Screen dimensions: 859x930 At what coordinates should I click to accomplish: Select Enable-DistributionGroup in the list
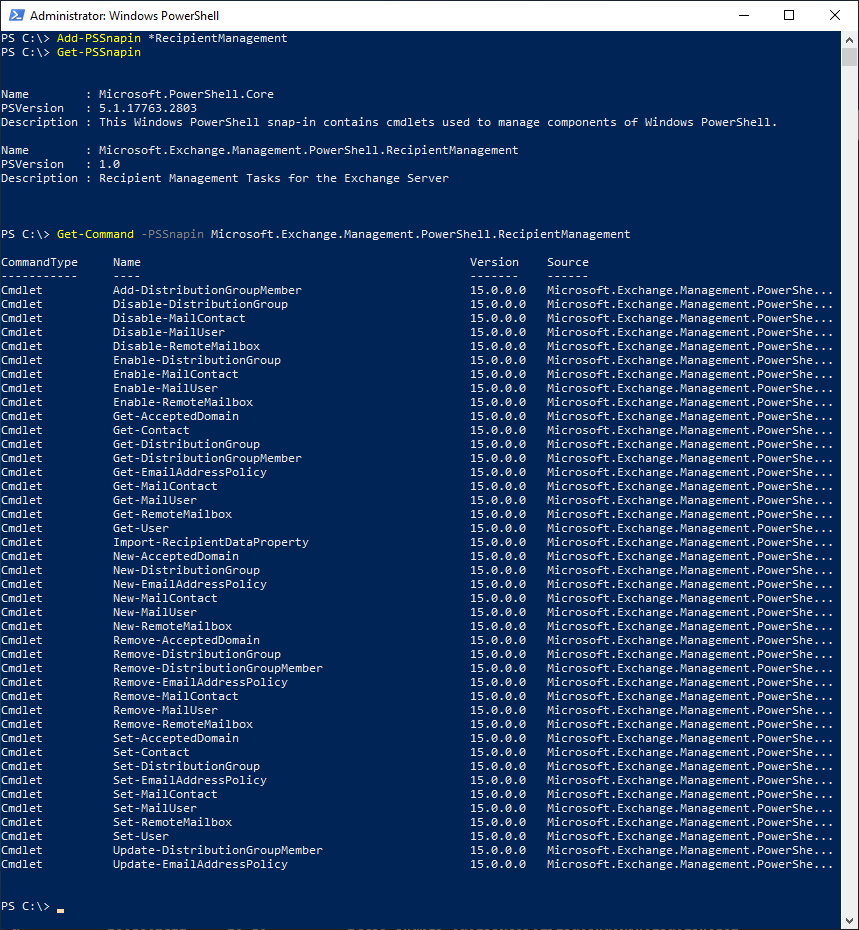(197, 361)
